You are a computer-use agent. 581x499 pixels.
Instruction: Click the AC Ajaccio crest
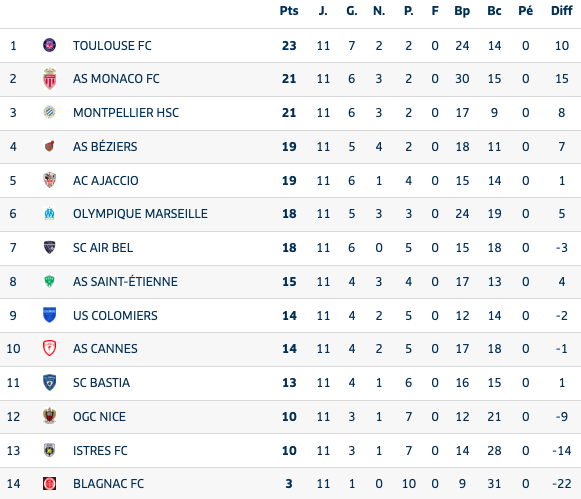coord(50,180)
